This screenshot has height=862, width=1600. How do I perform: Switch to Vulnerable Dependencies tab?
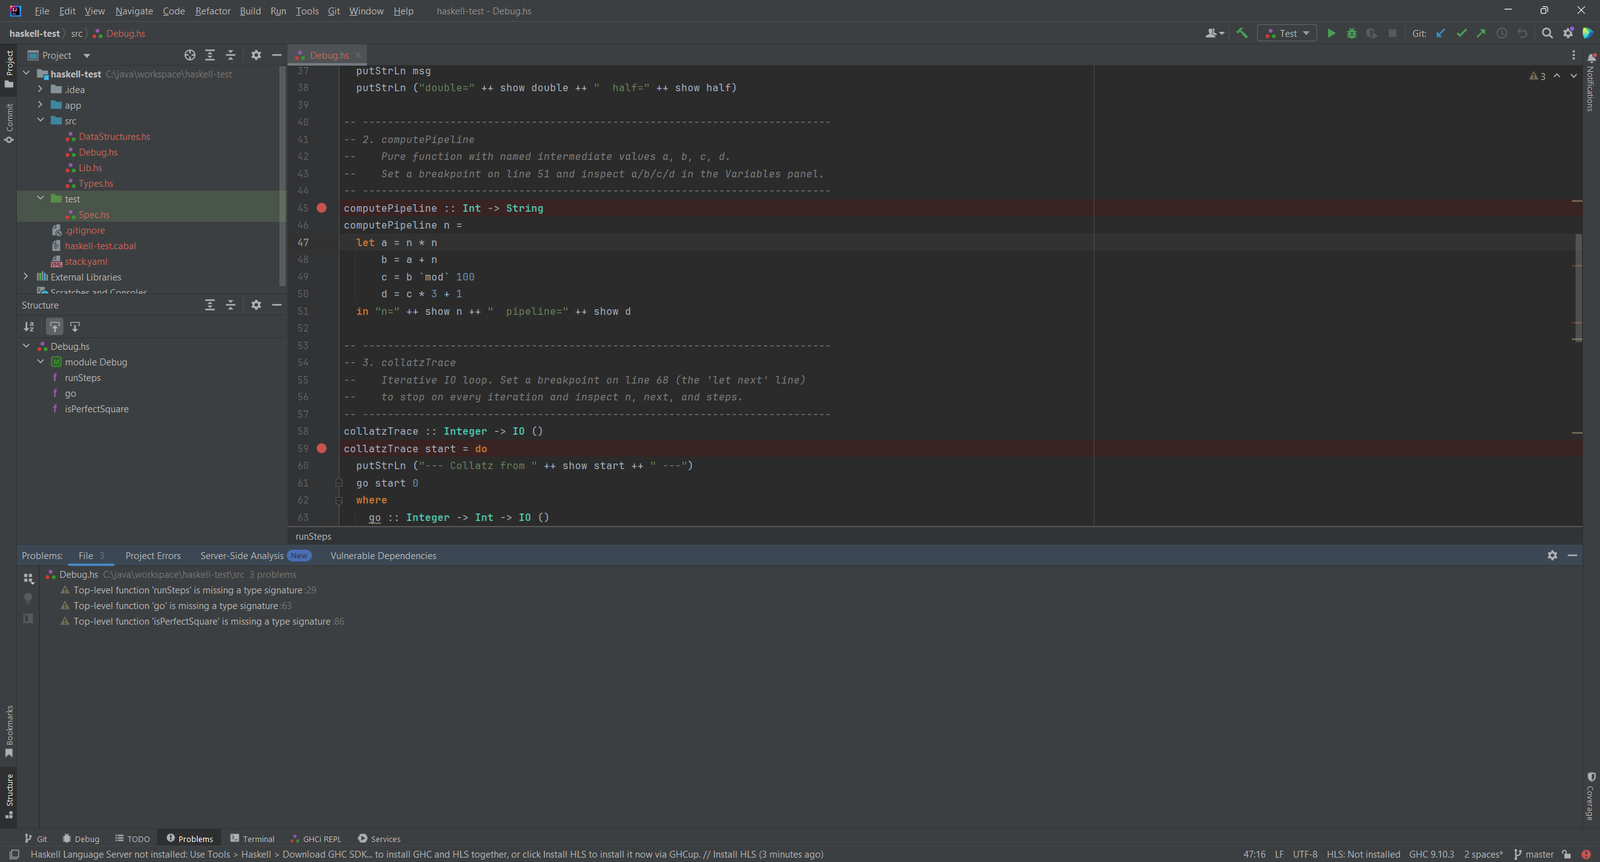click(383, 556)
